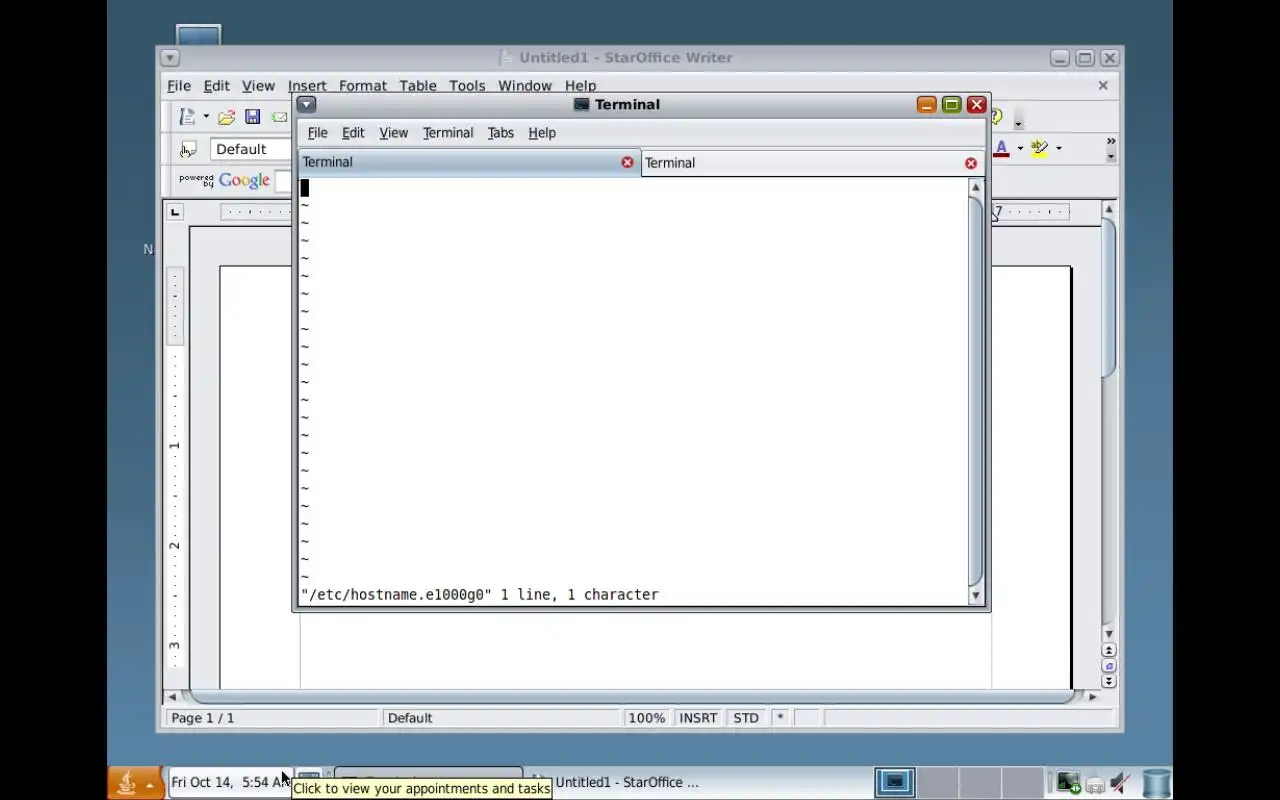The width and height of the screenshot is (1280, 800).
Task: Toggle STD selection mode in status bar
Action: click(x=746, y=718)
